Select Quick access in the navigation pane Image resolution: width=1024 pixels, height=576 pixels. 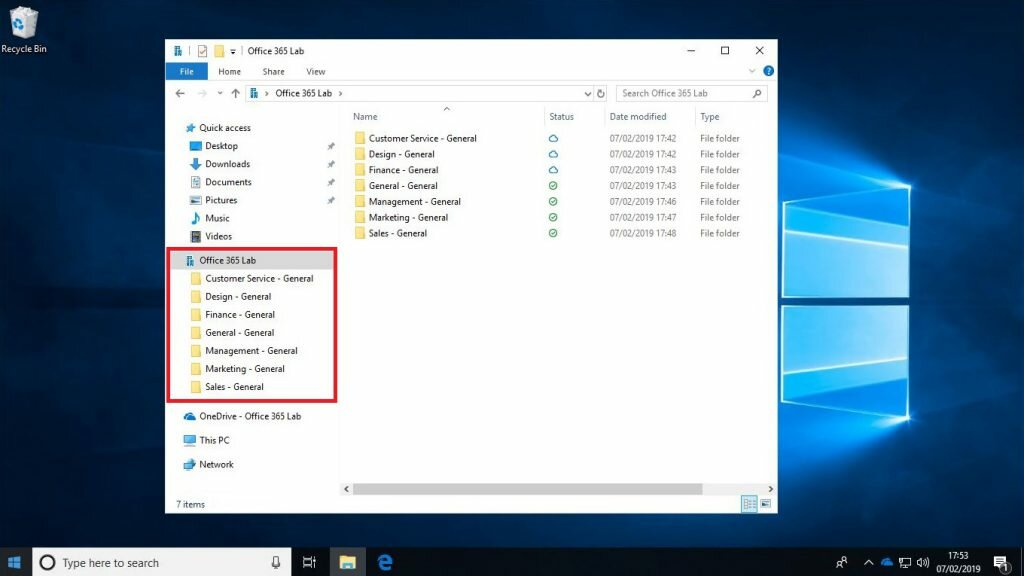224,128
